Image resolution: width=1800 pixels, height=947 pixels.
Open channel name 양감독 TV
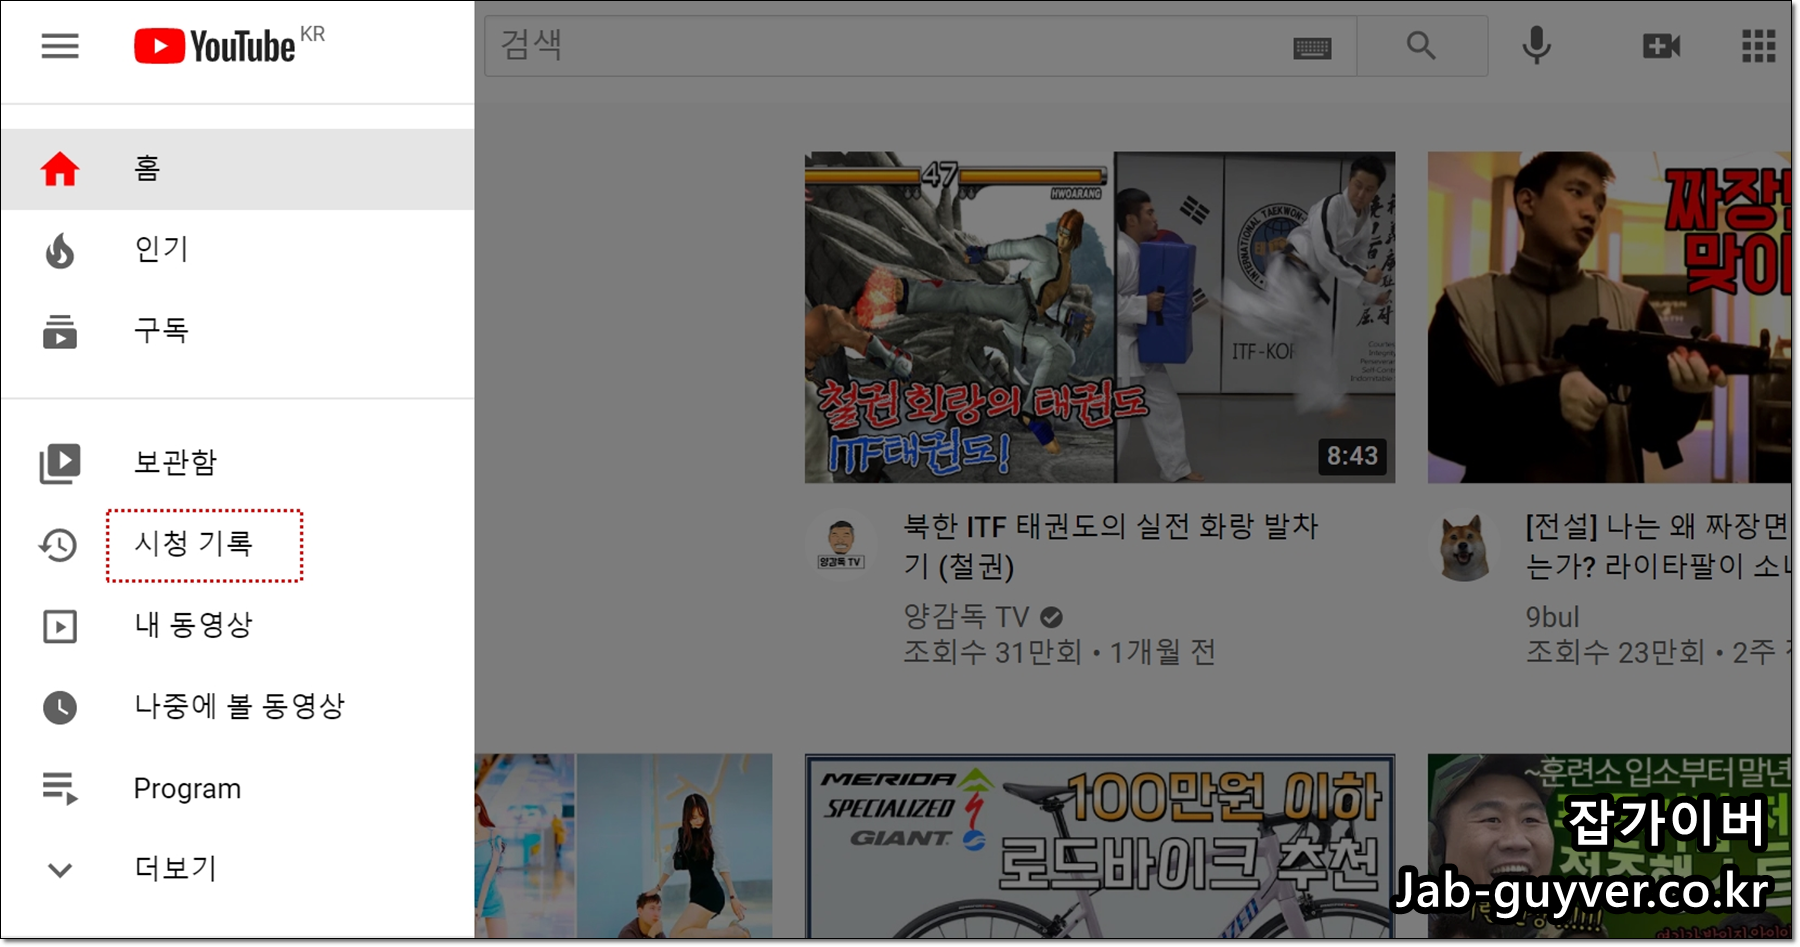(966, 616)
